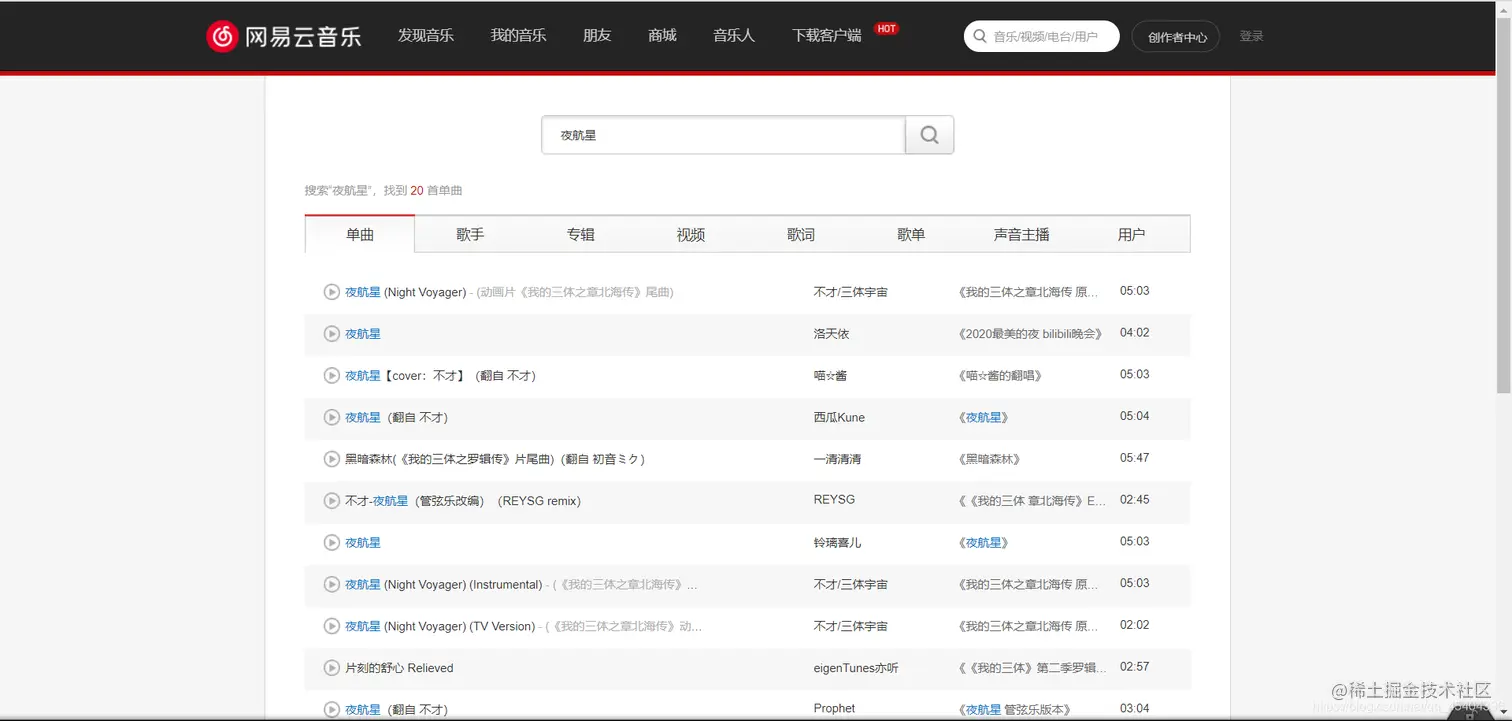Open artist eigenTunes亦听

pyautogui.click(x=856, y=668)
